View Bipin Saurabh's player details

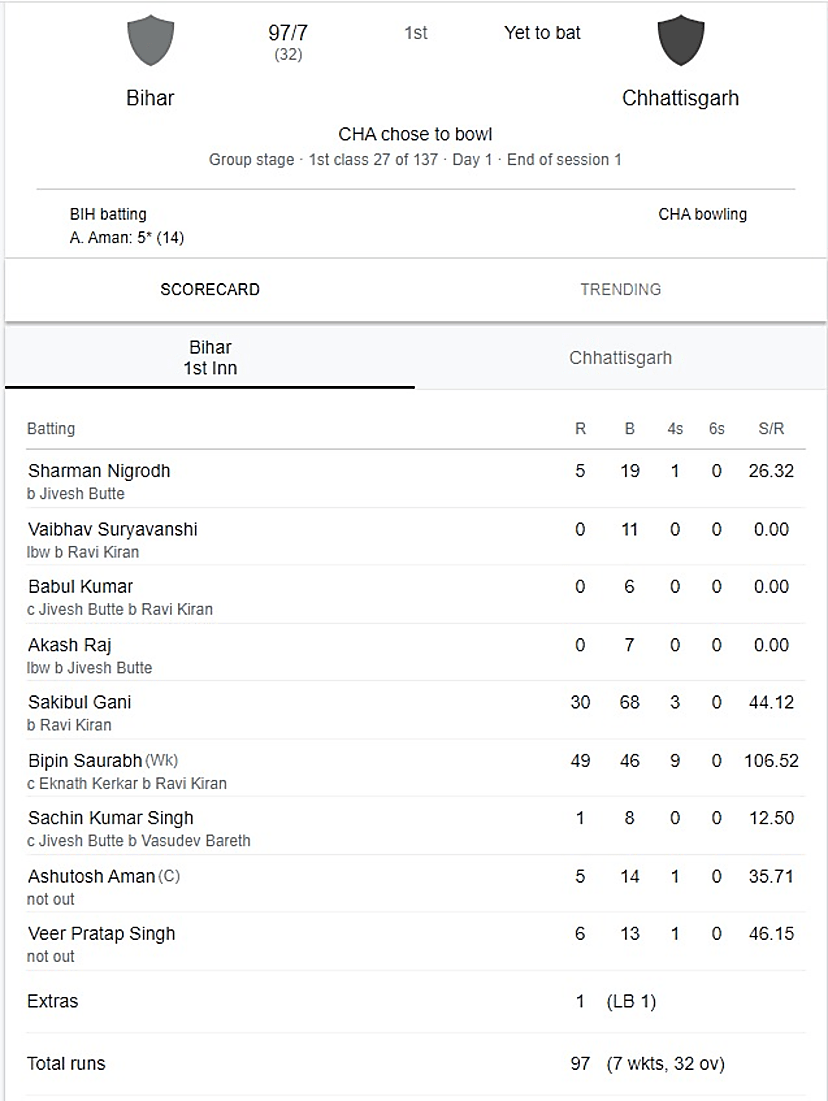point(85,761)
